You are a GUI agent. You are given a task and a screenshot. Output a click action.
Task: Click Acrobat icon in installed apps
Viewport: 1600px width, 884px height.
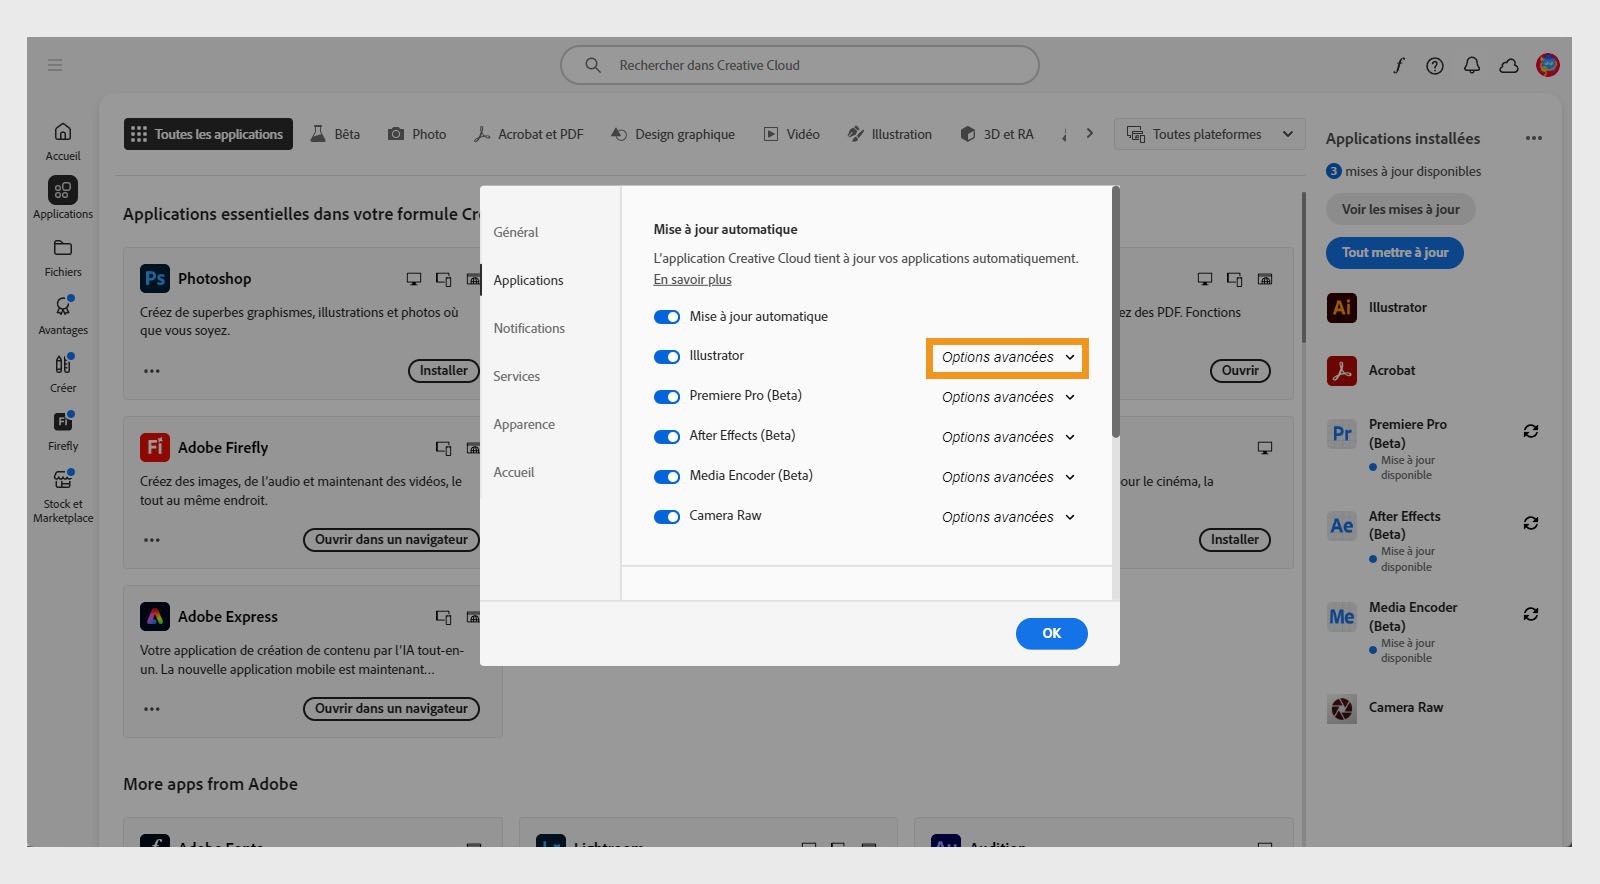pyautogui.click(x=1342, y=370)
